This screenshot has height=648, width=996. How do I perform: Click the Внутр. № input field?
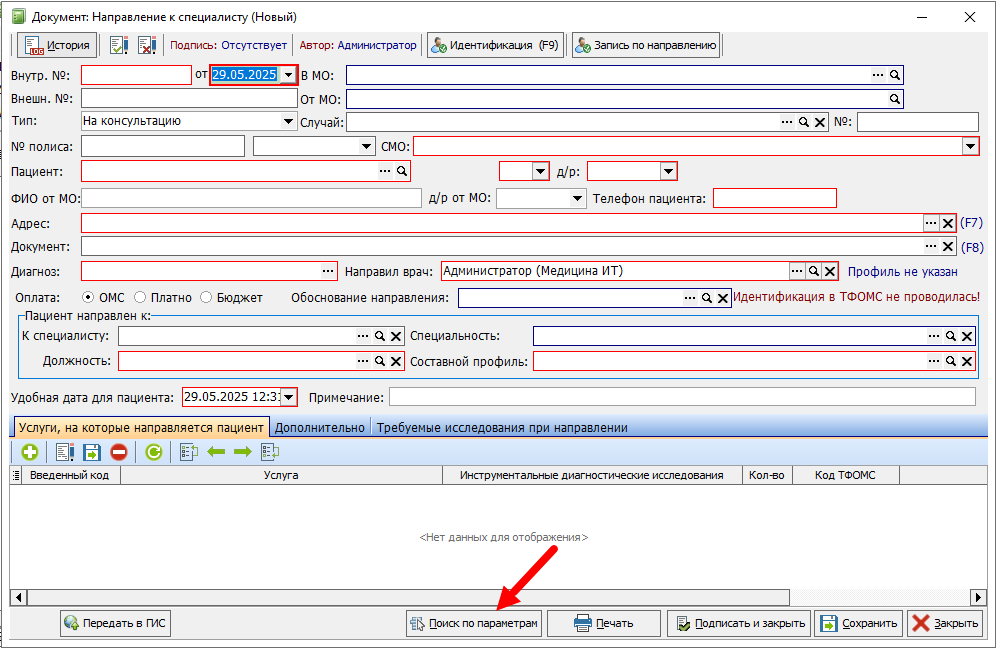136,75
